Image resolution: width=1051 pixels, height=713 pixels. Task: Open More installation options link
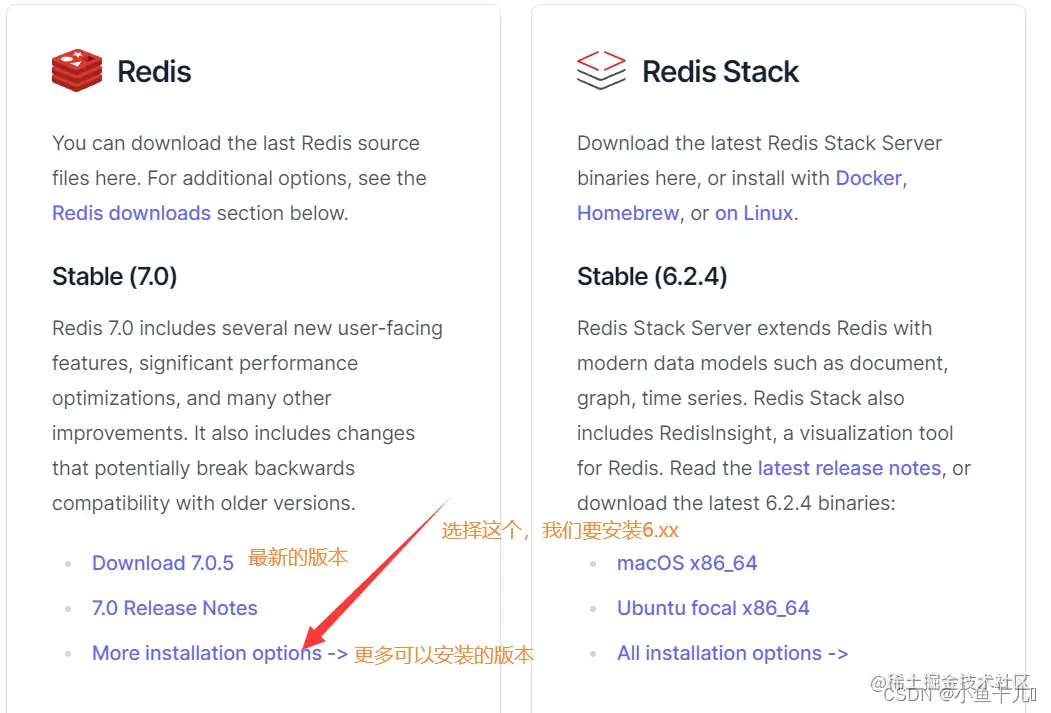(220, 653)
